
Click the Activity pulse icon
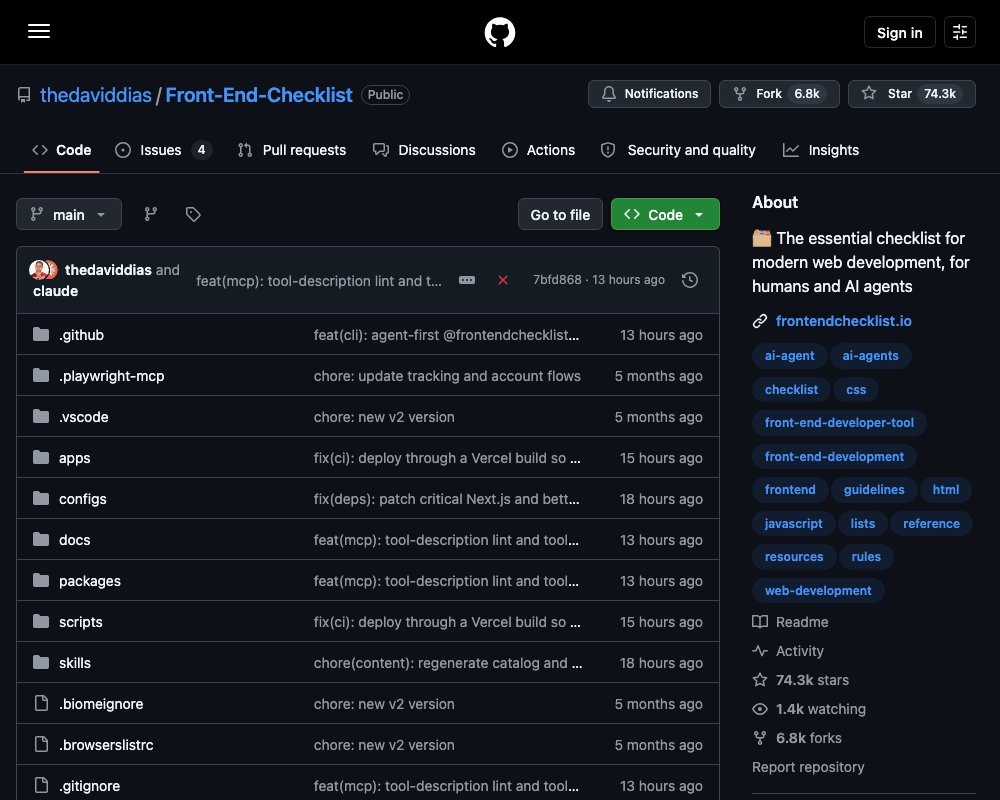click(760, 651)
